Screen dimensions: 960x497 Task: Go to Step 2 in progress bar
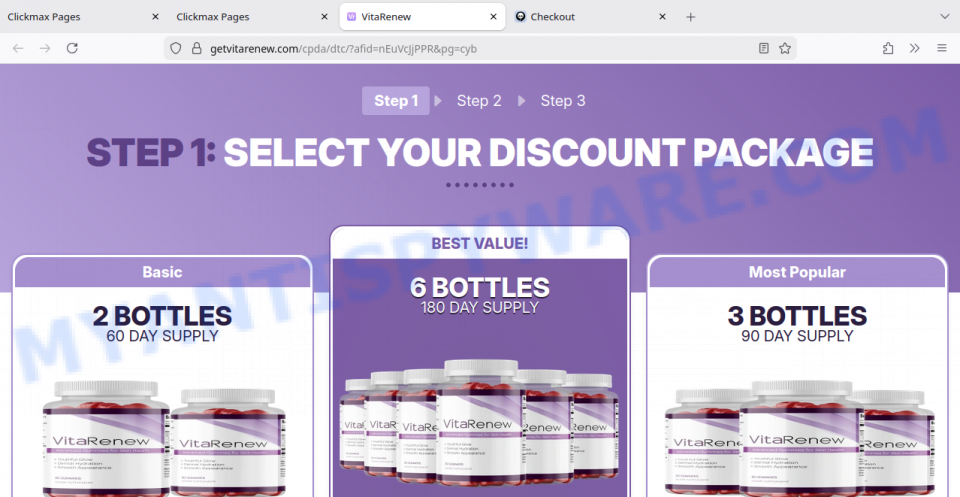(479, 100)
